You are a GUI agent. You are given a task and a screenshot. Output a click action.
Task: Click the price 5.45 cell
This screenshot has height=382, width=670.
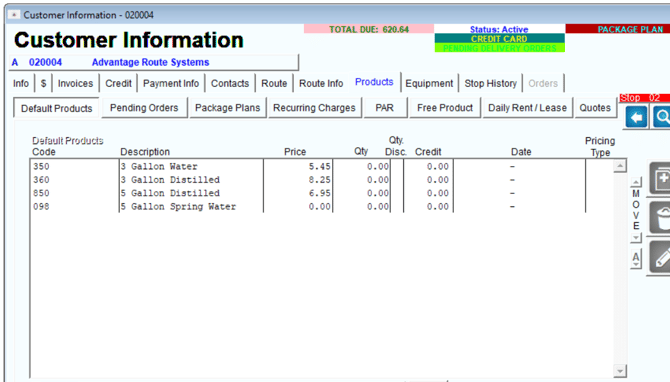click(x=320, y=167)
